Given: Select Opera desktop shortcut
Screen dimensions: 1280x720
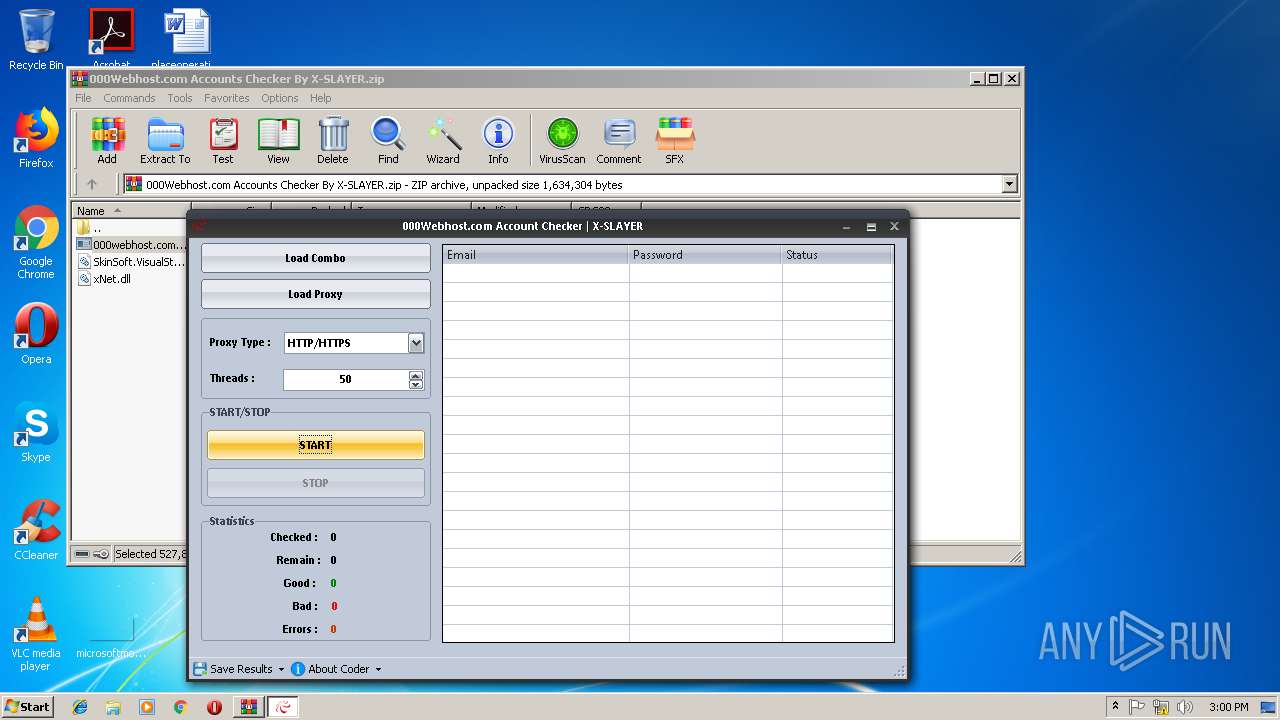Looking at the screenshot, I should (36, 334).
